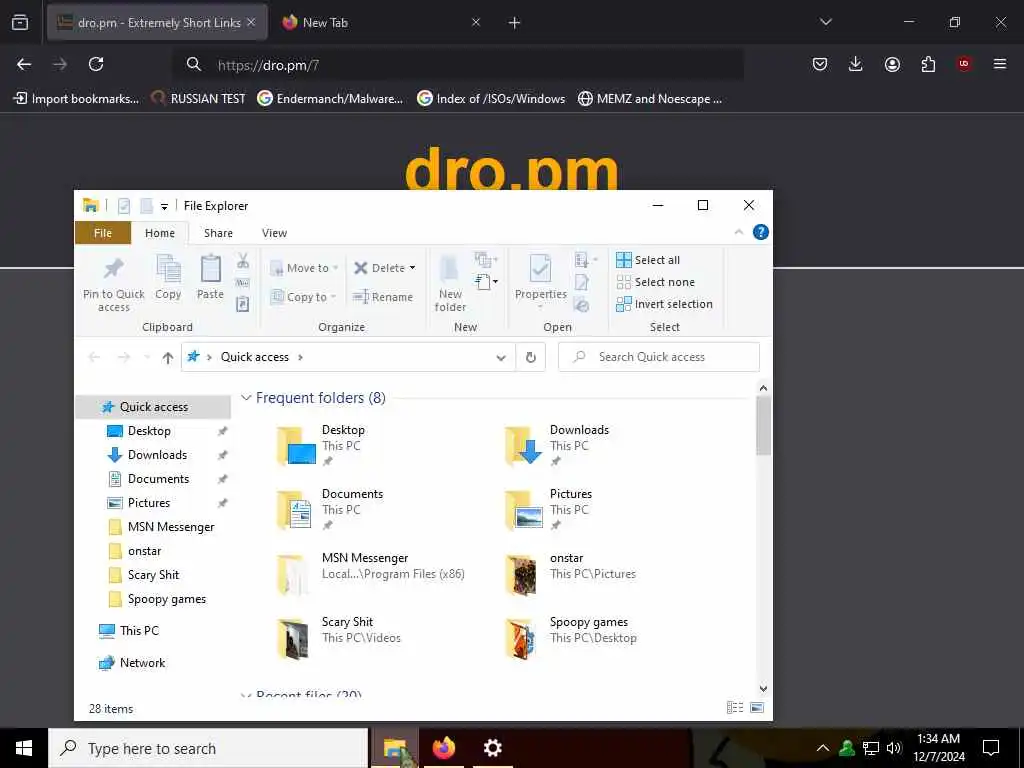Click the Windows Start button
This screenshot has height=768, width=1024.
click(24, 748)
